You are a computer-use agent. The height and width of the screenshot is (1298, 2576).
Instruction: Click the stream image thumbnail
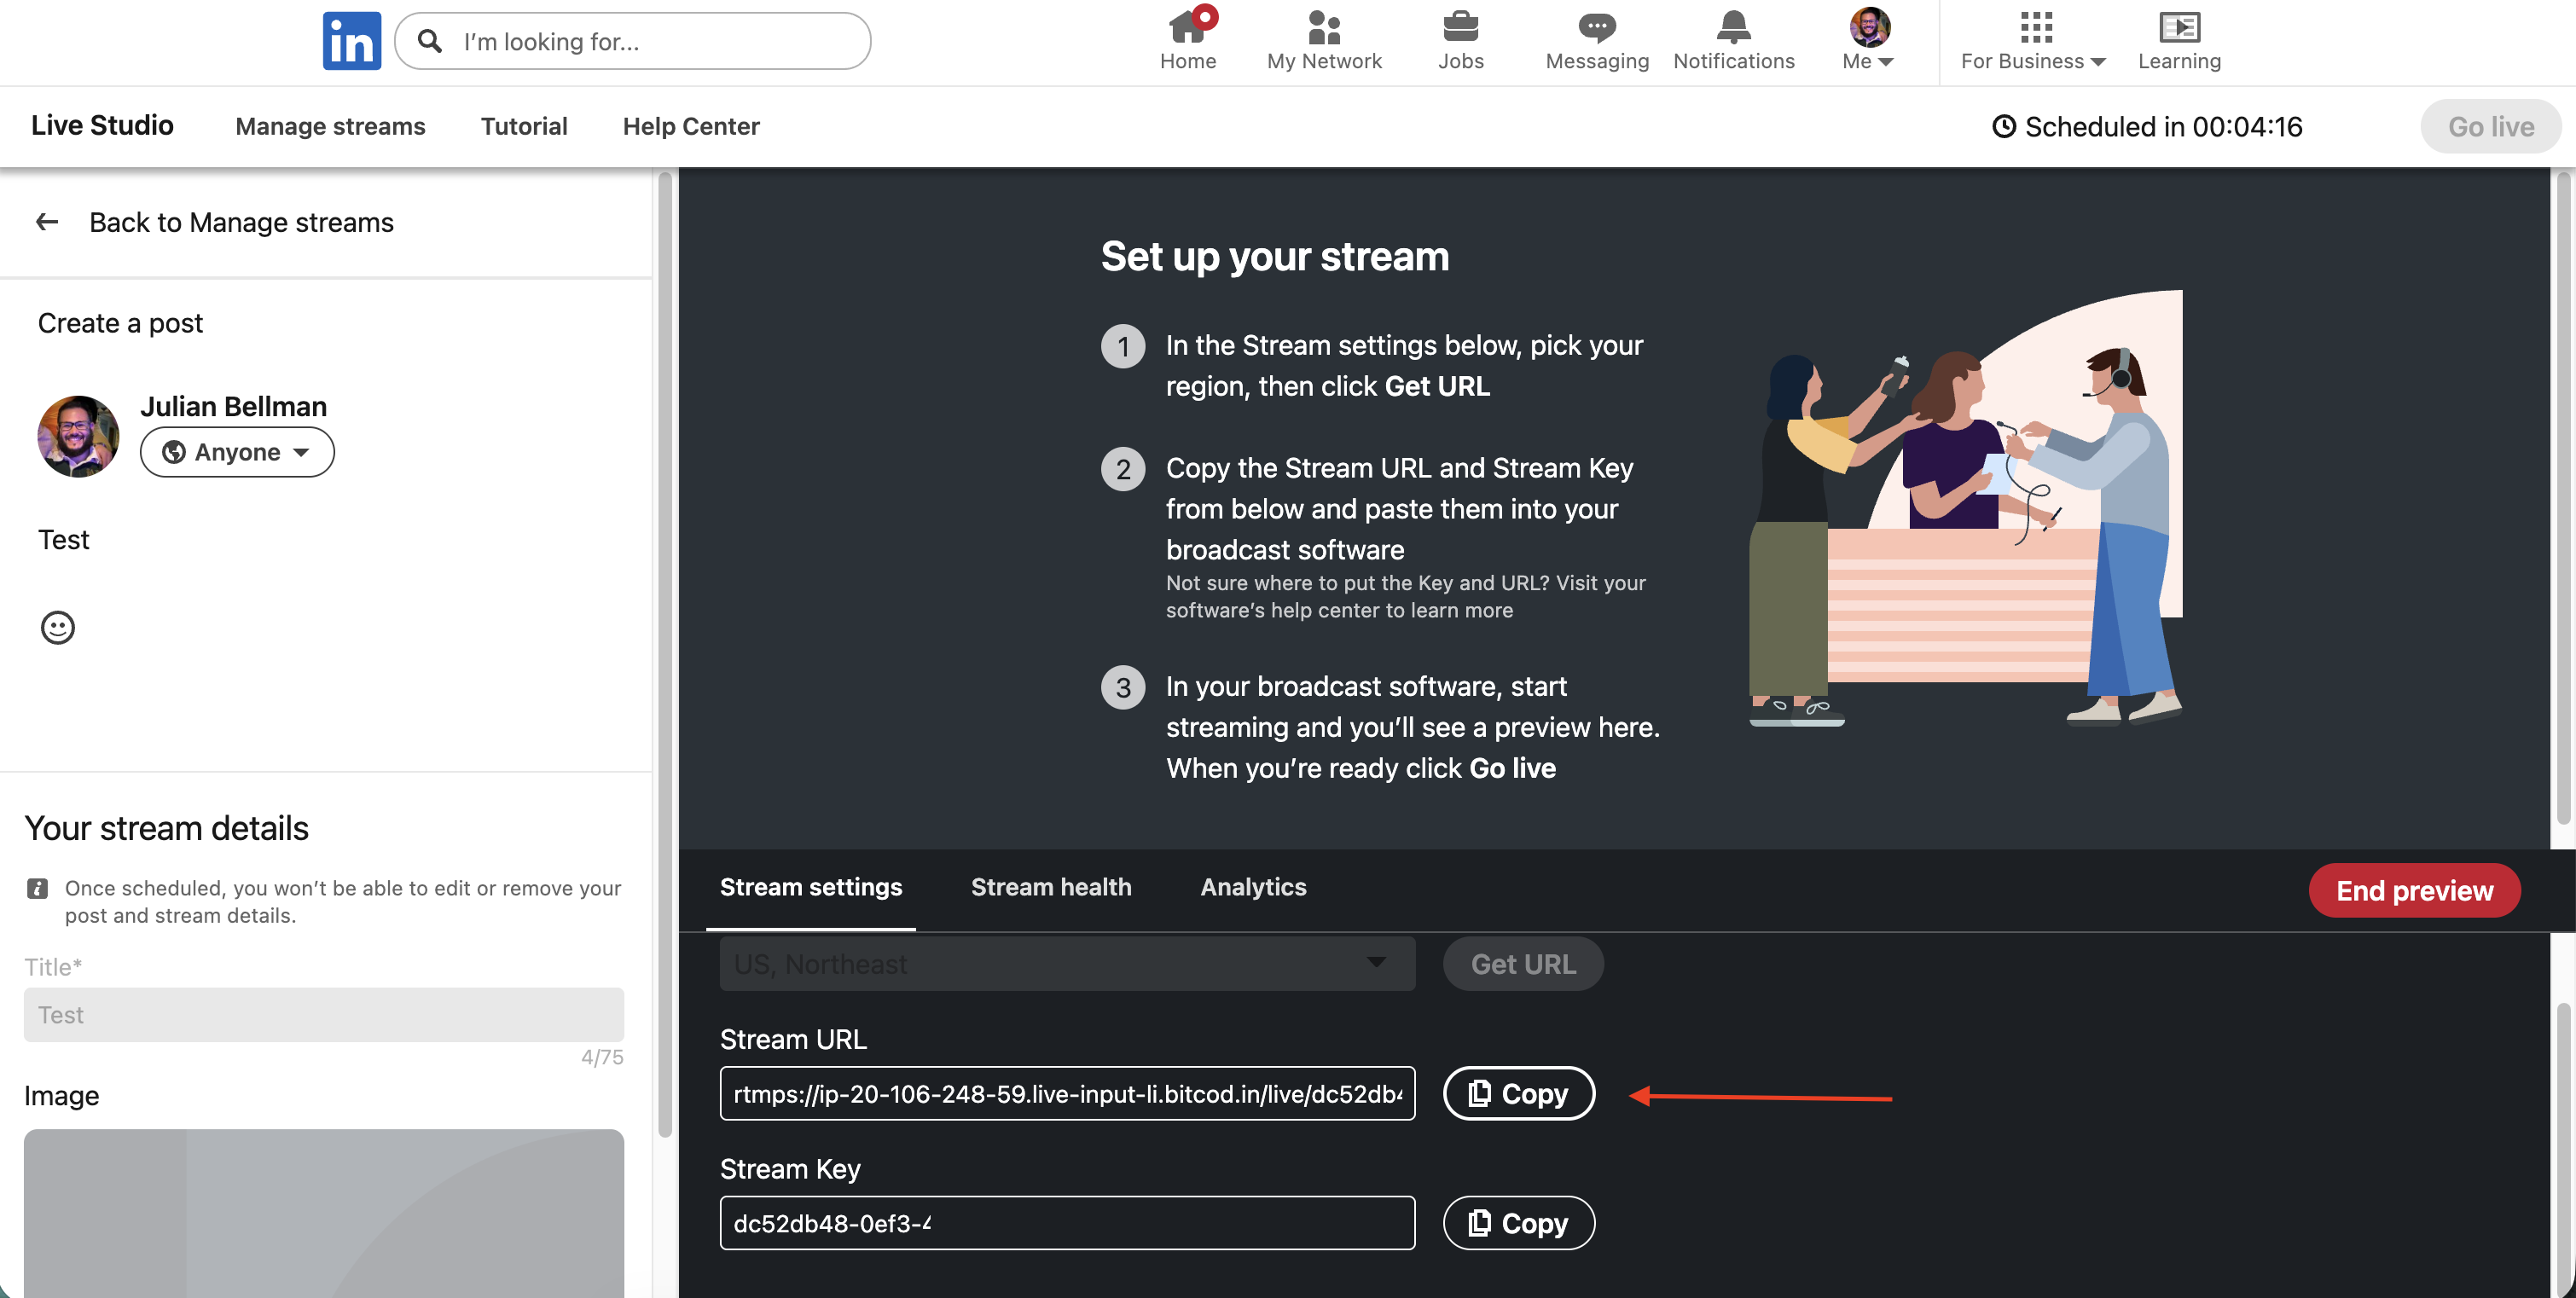click(x=324, y=1213)
